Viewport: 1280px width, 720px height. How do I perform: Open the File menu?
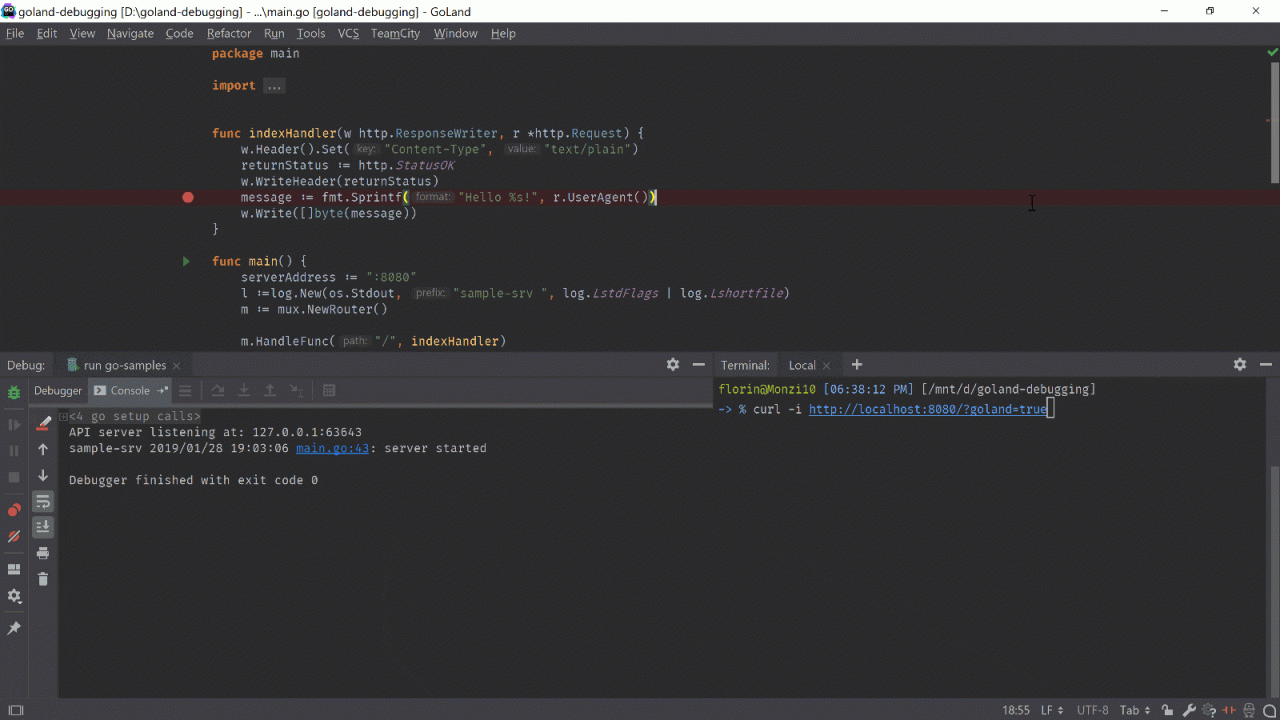tap(15, 33)
